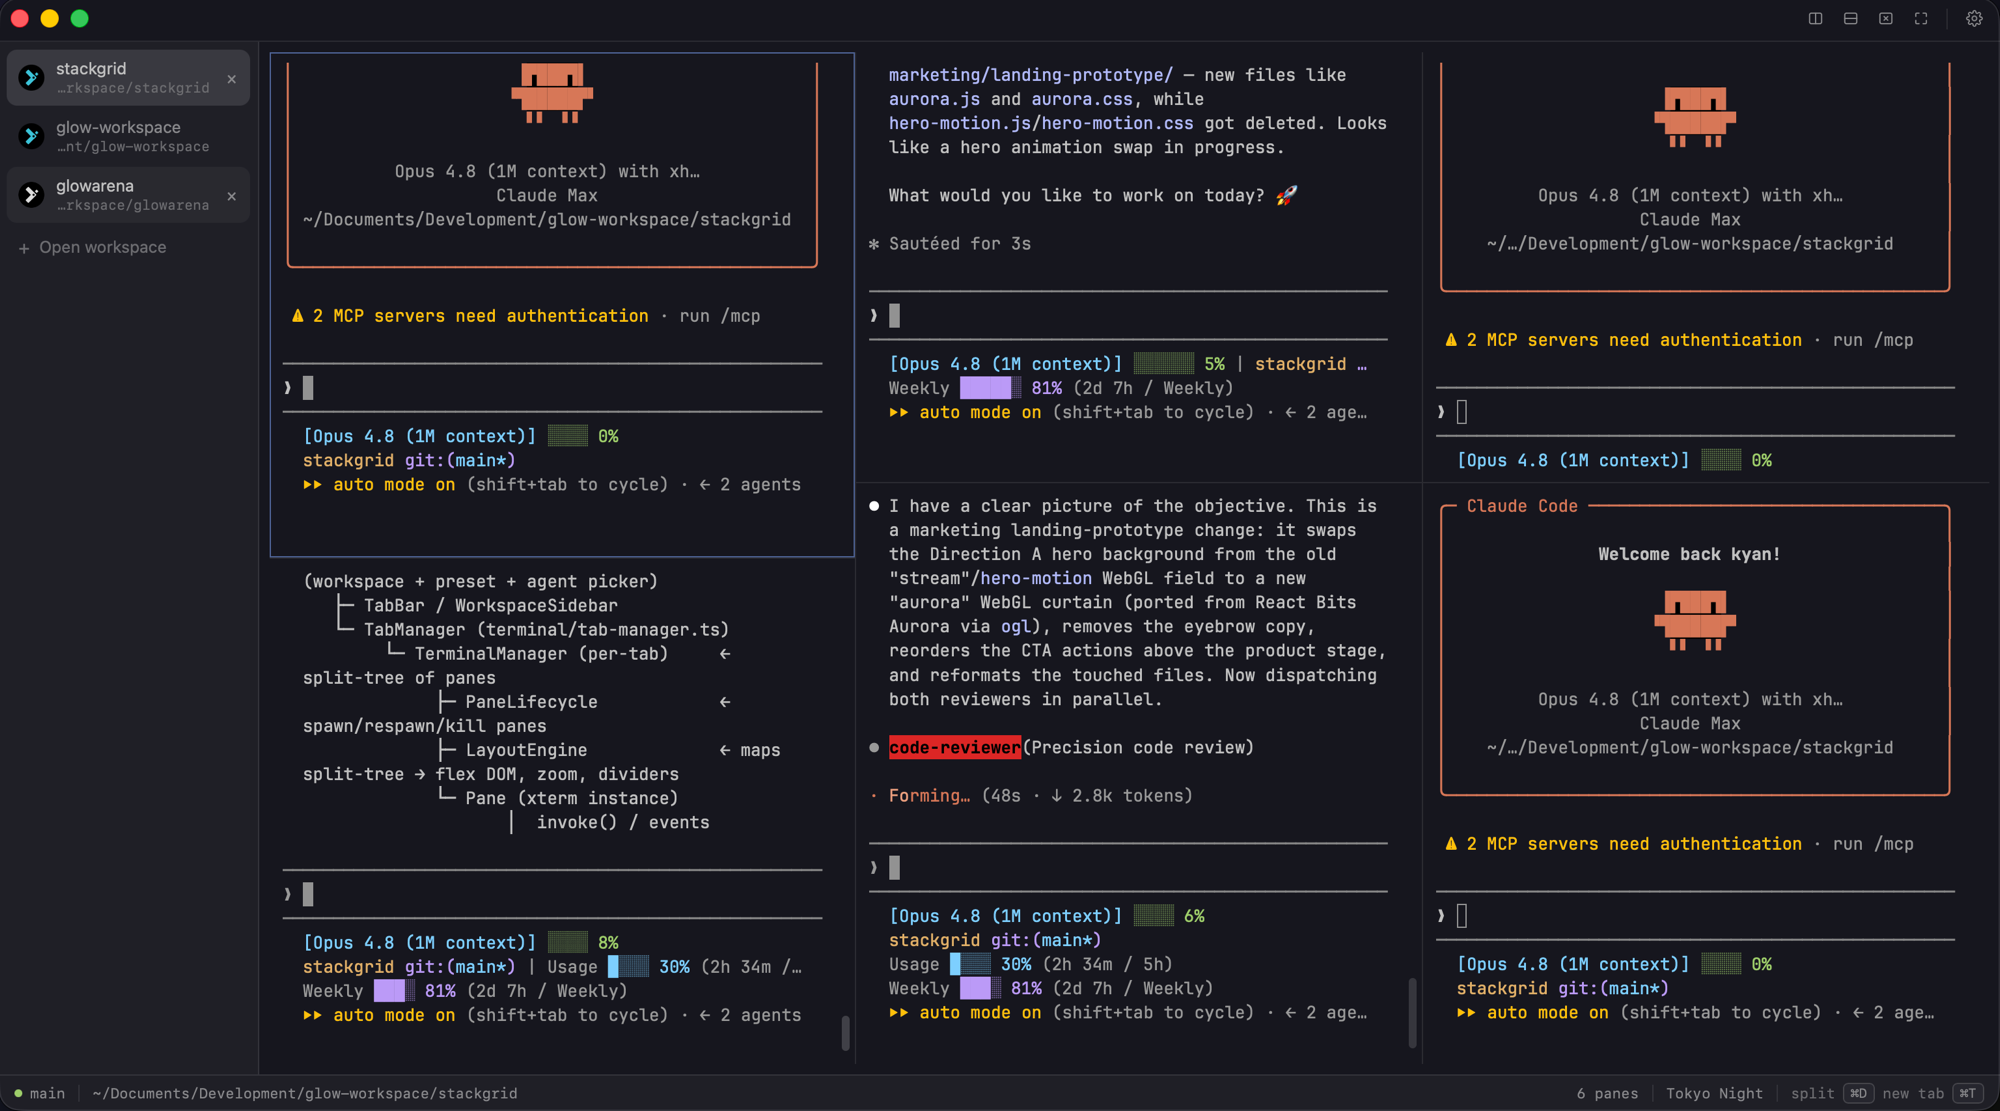Click the close pane icon in title bar
The image size is (2000, 1111).
point(1886,18)
